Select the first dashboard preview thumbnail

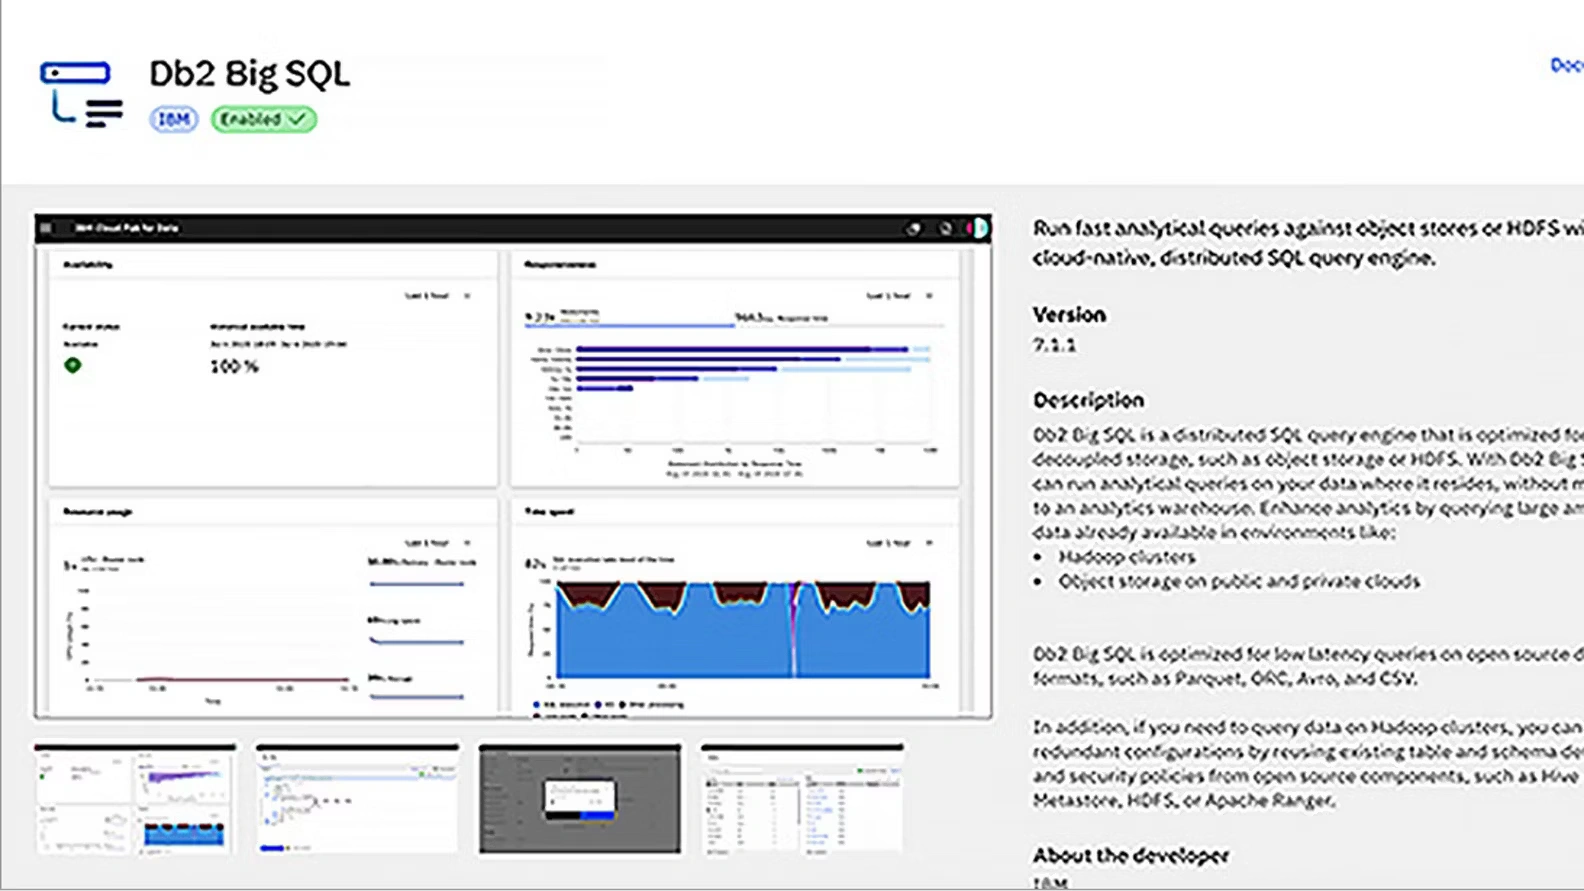pos(135,799)
